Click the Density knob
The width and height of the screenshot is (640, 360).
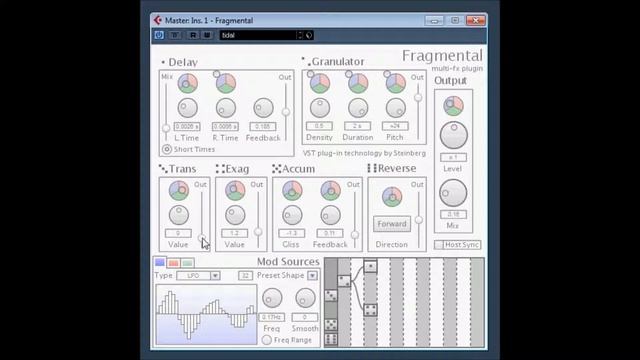(320, 108)
